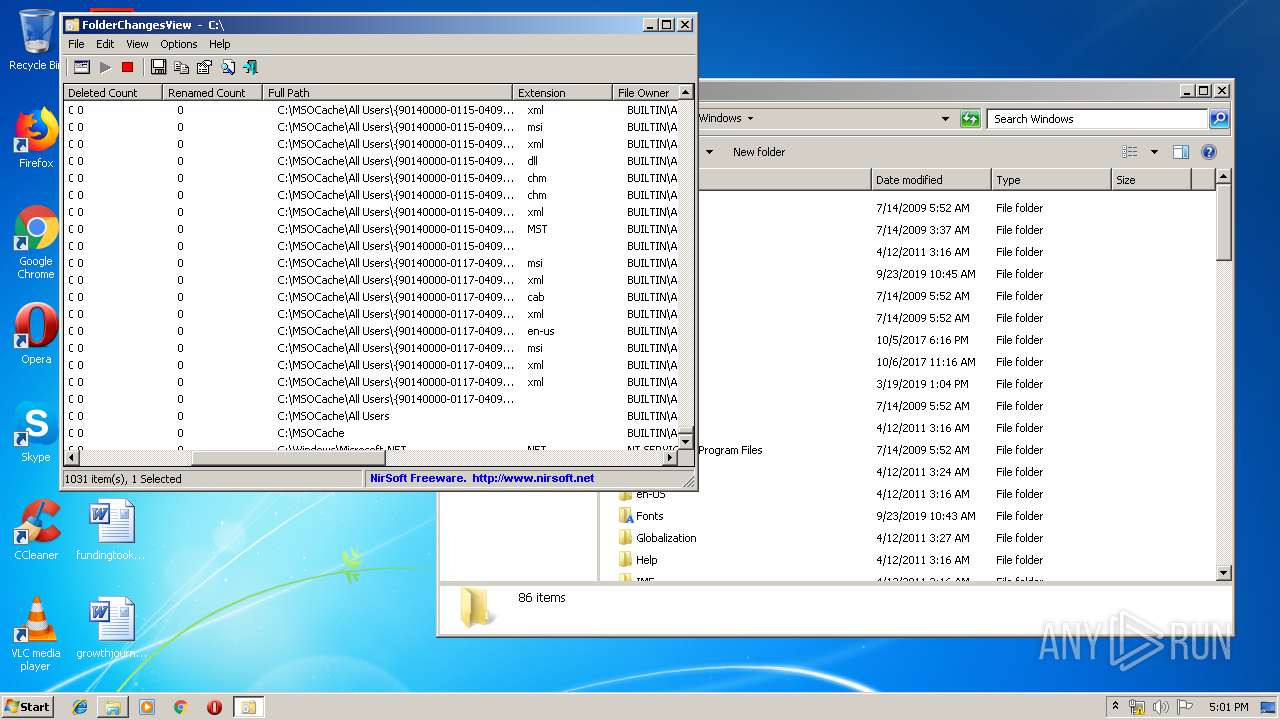Screen dimensions: 1280x720
Task: Open the Options menu in FolderChangesView
Action: tap(179, 44)
